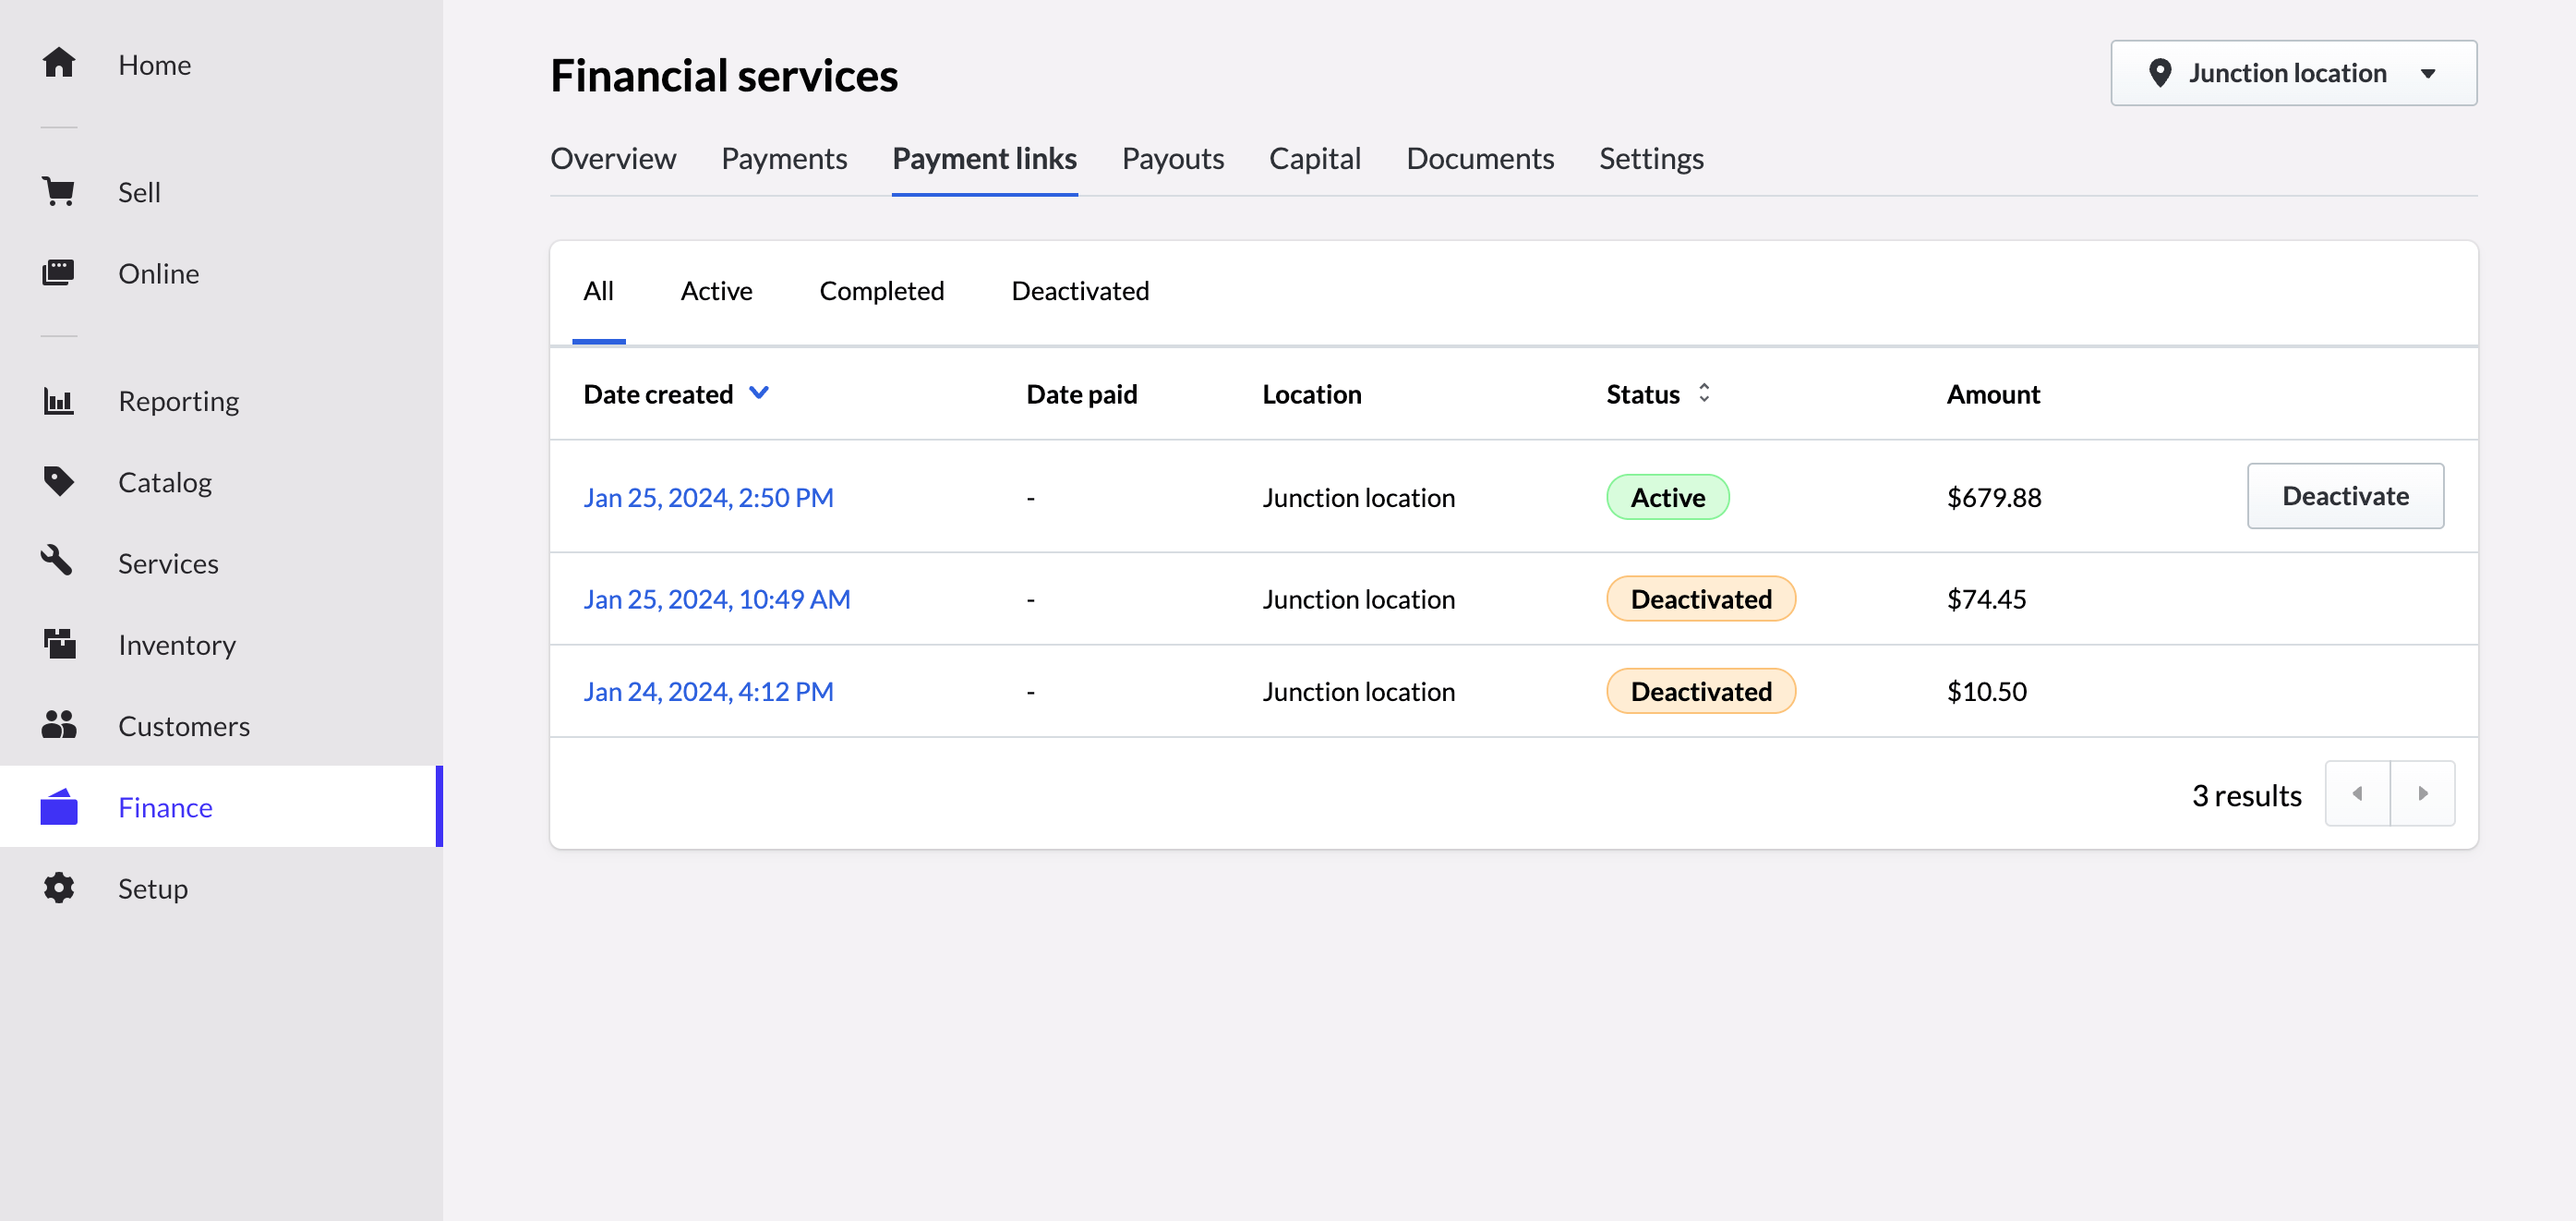Expand the Junction location dropdown

click(x=2293, y=73)
